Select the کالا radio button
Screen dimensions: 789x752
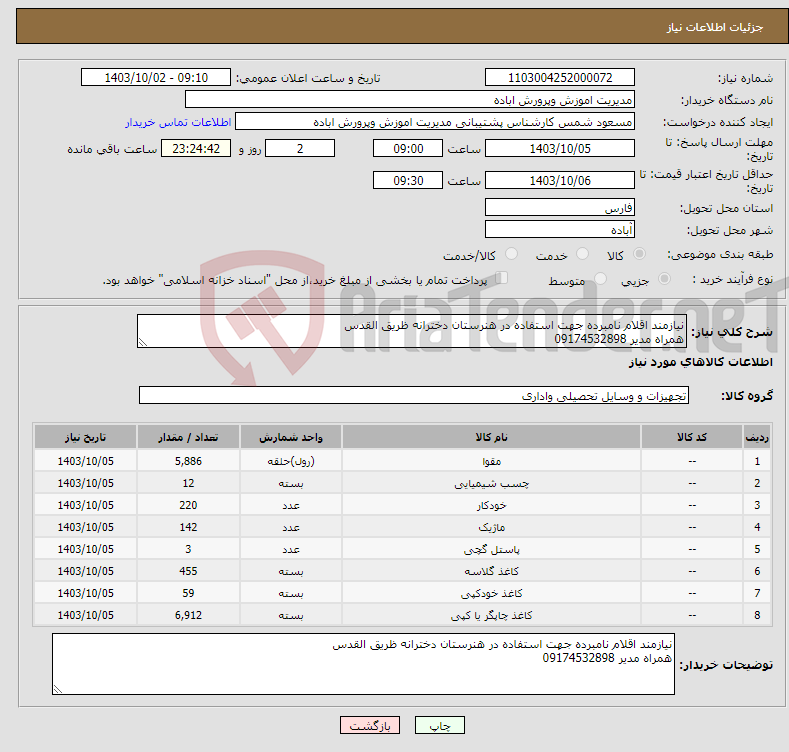(x=639, y=254)
